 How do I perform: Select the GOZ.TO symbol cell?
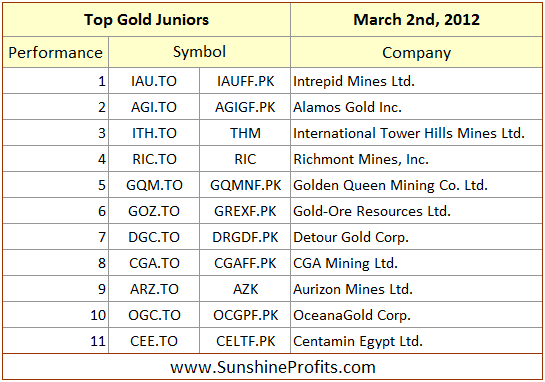(154, 211)
